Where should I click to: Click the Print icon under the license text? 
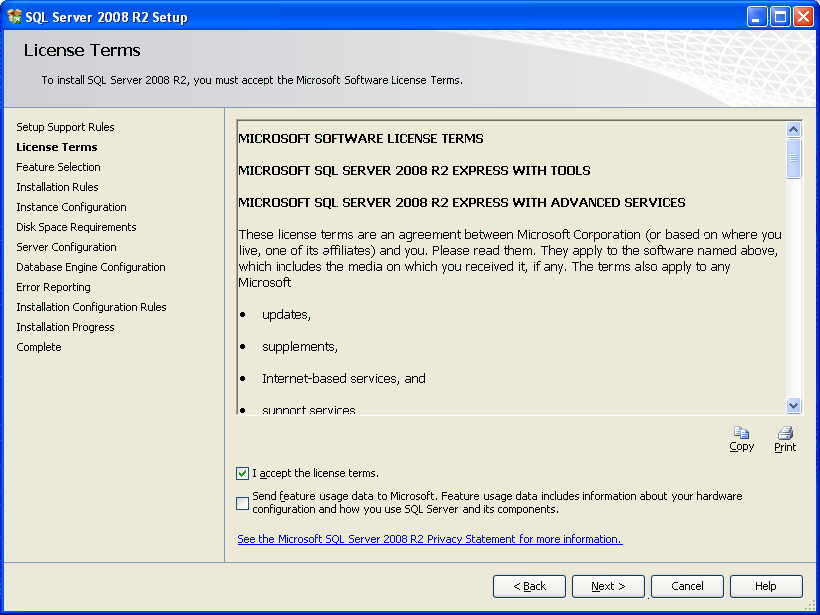tap(785, 432)
